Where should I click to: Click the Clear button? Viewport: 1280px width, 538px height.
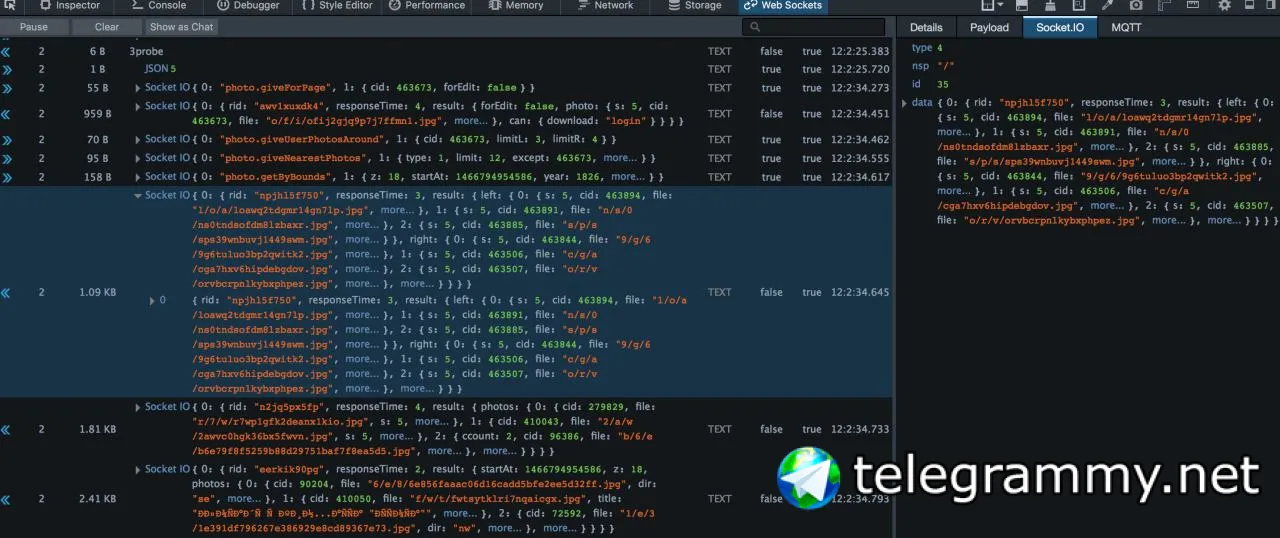click(x=107, y=27)
